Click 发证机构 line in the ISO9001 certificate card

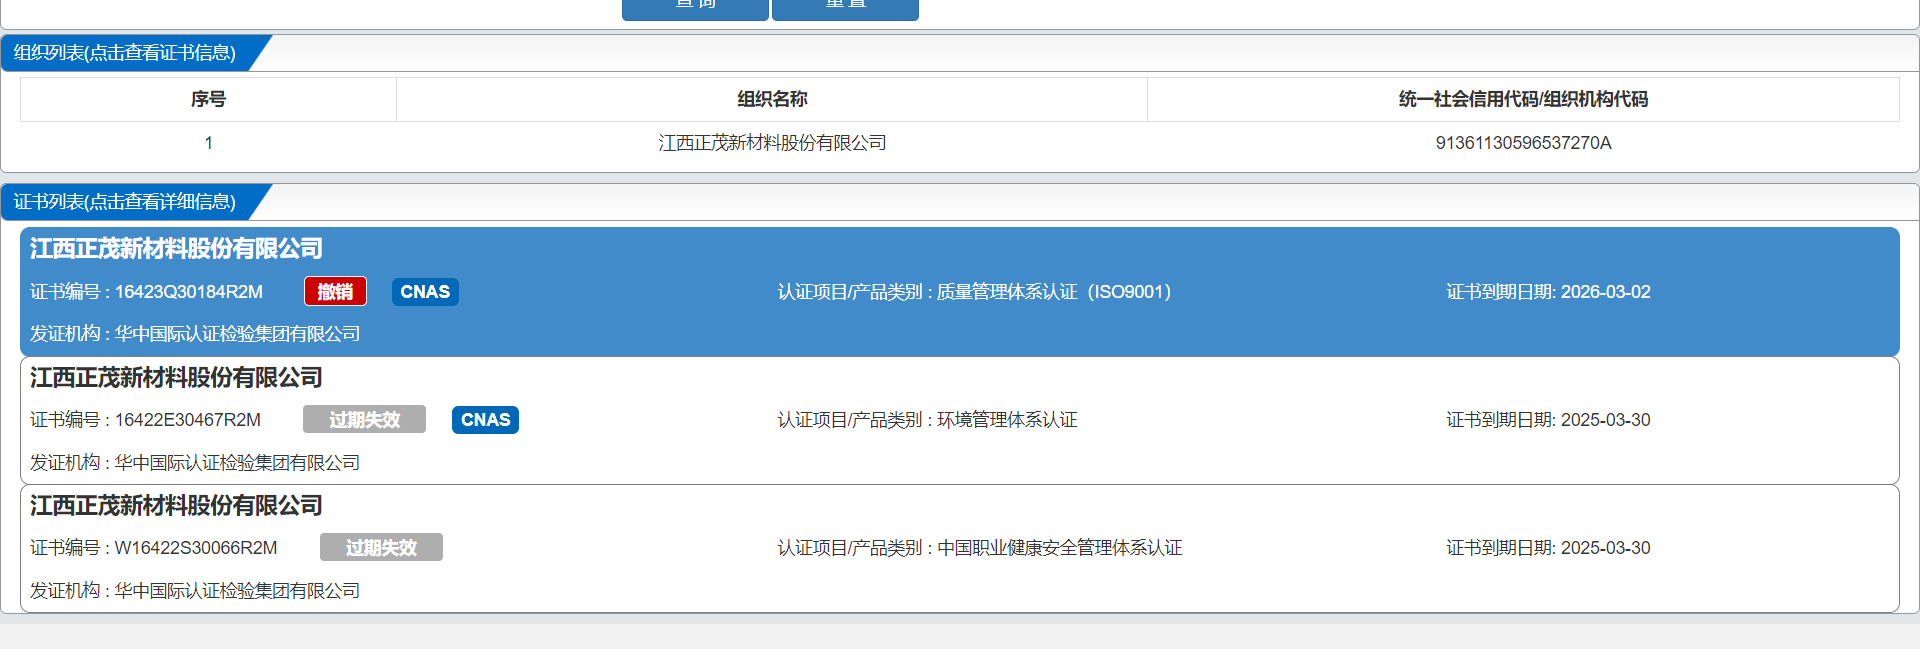pos(195,334)
